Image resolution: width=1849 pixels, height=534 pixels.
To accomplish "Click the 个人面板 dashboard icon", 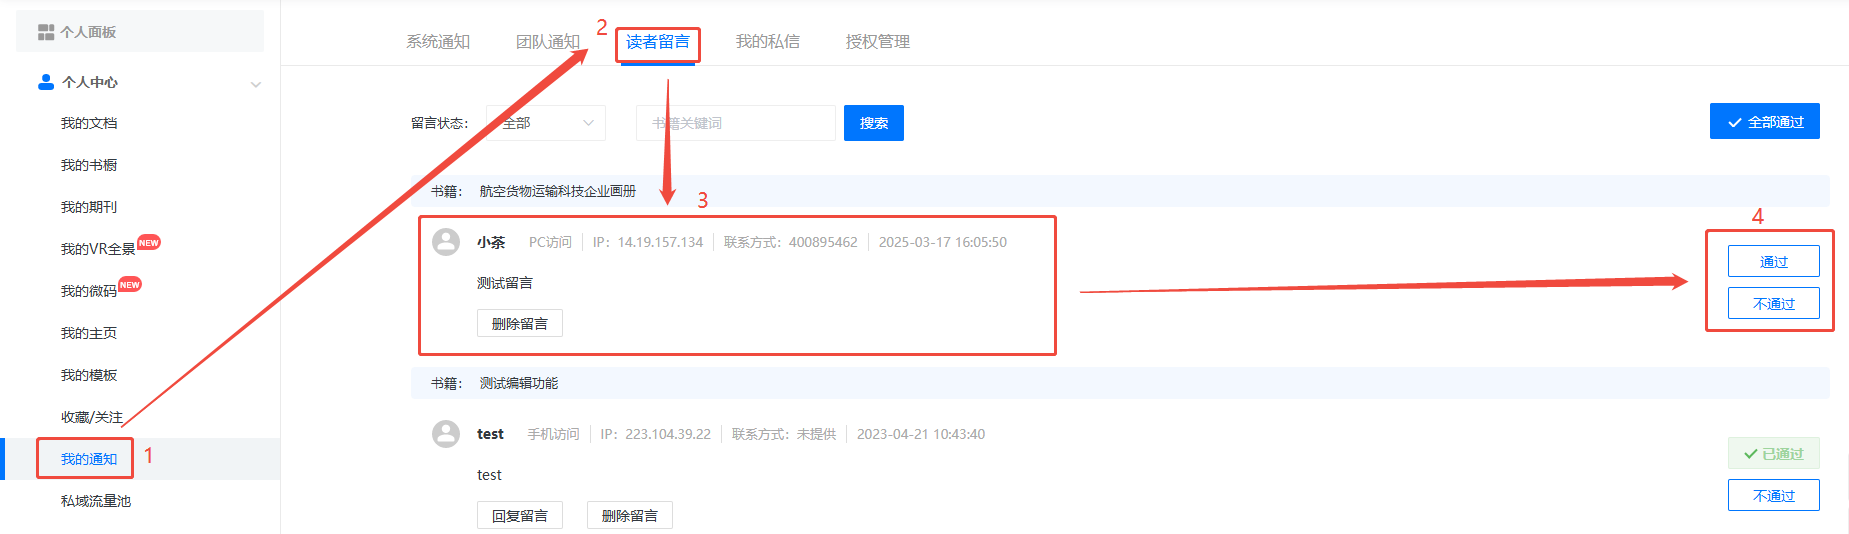I will pos(46,32).
